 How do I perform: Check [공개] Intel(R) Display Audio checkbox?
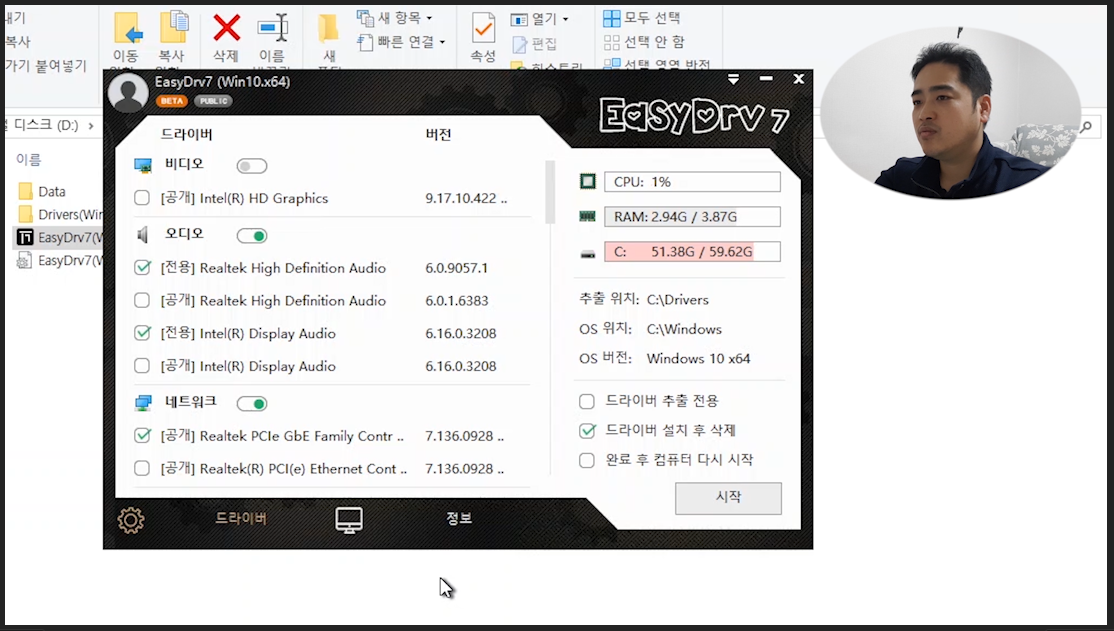pos(142,365)
